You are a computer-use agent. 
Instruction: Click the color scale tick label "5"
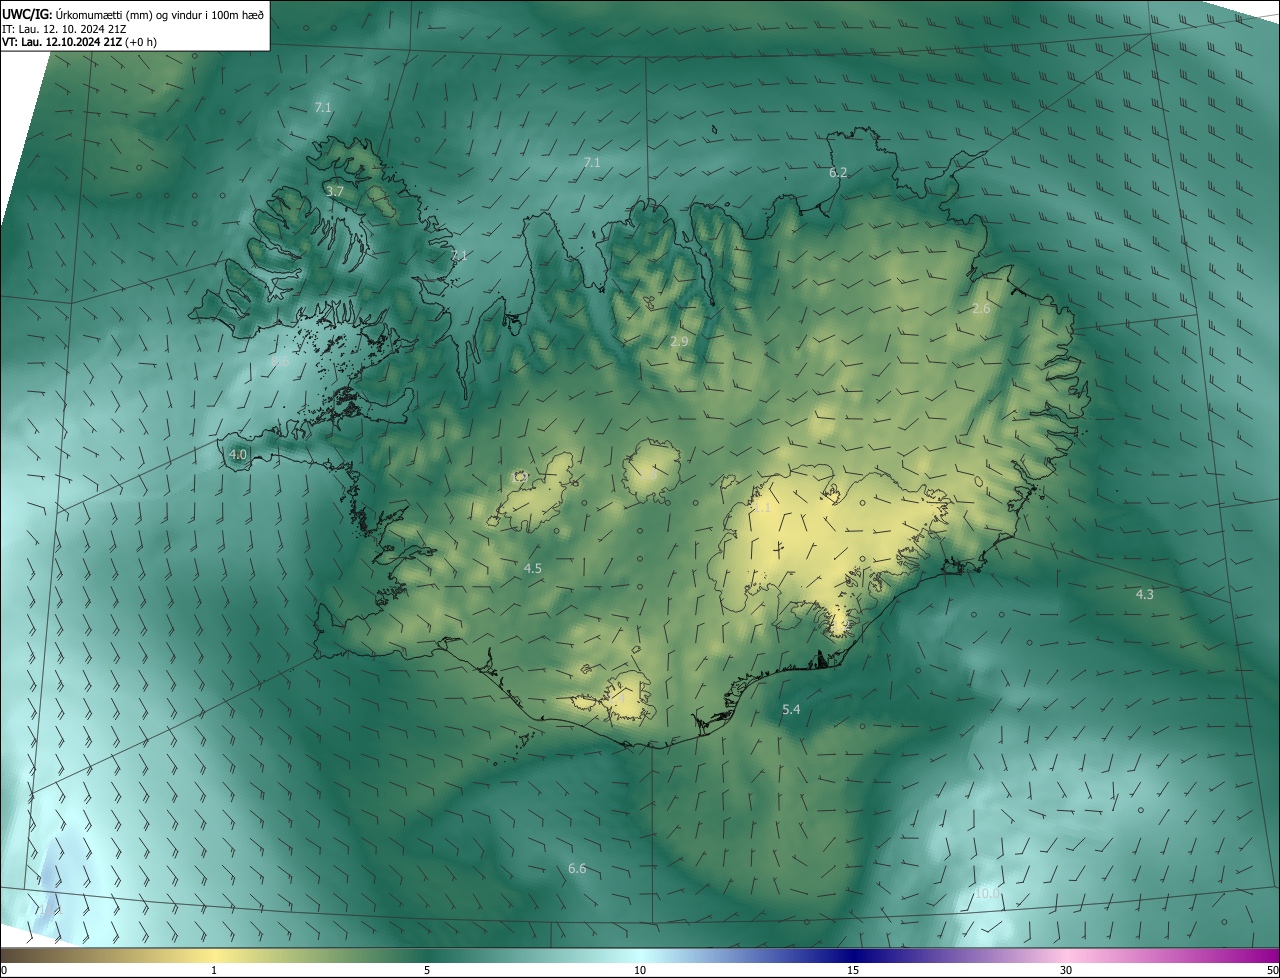(427, 971)
